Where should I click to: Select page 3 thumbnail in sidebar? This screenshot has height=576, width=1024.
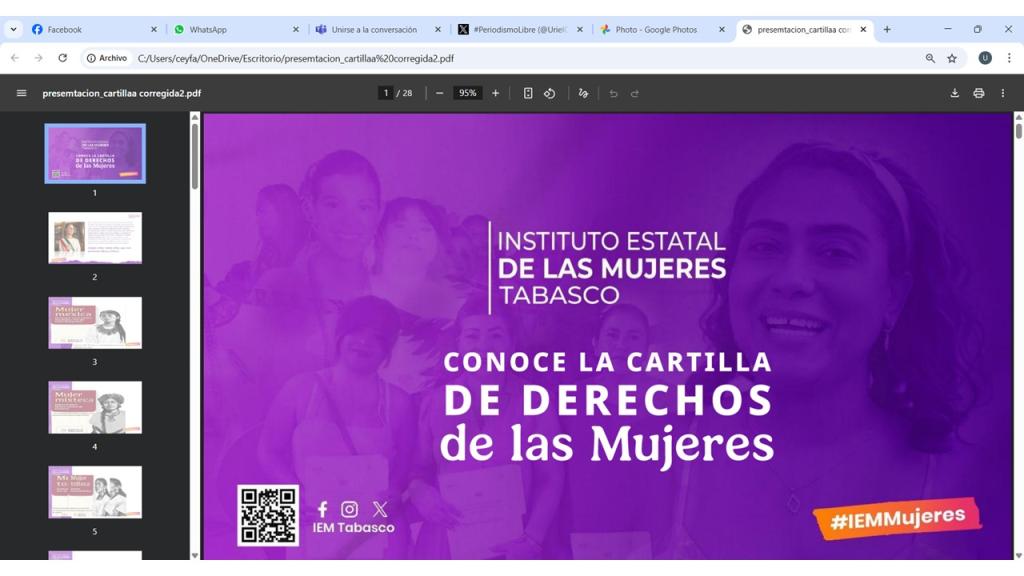coord(95,323)
